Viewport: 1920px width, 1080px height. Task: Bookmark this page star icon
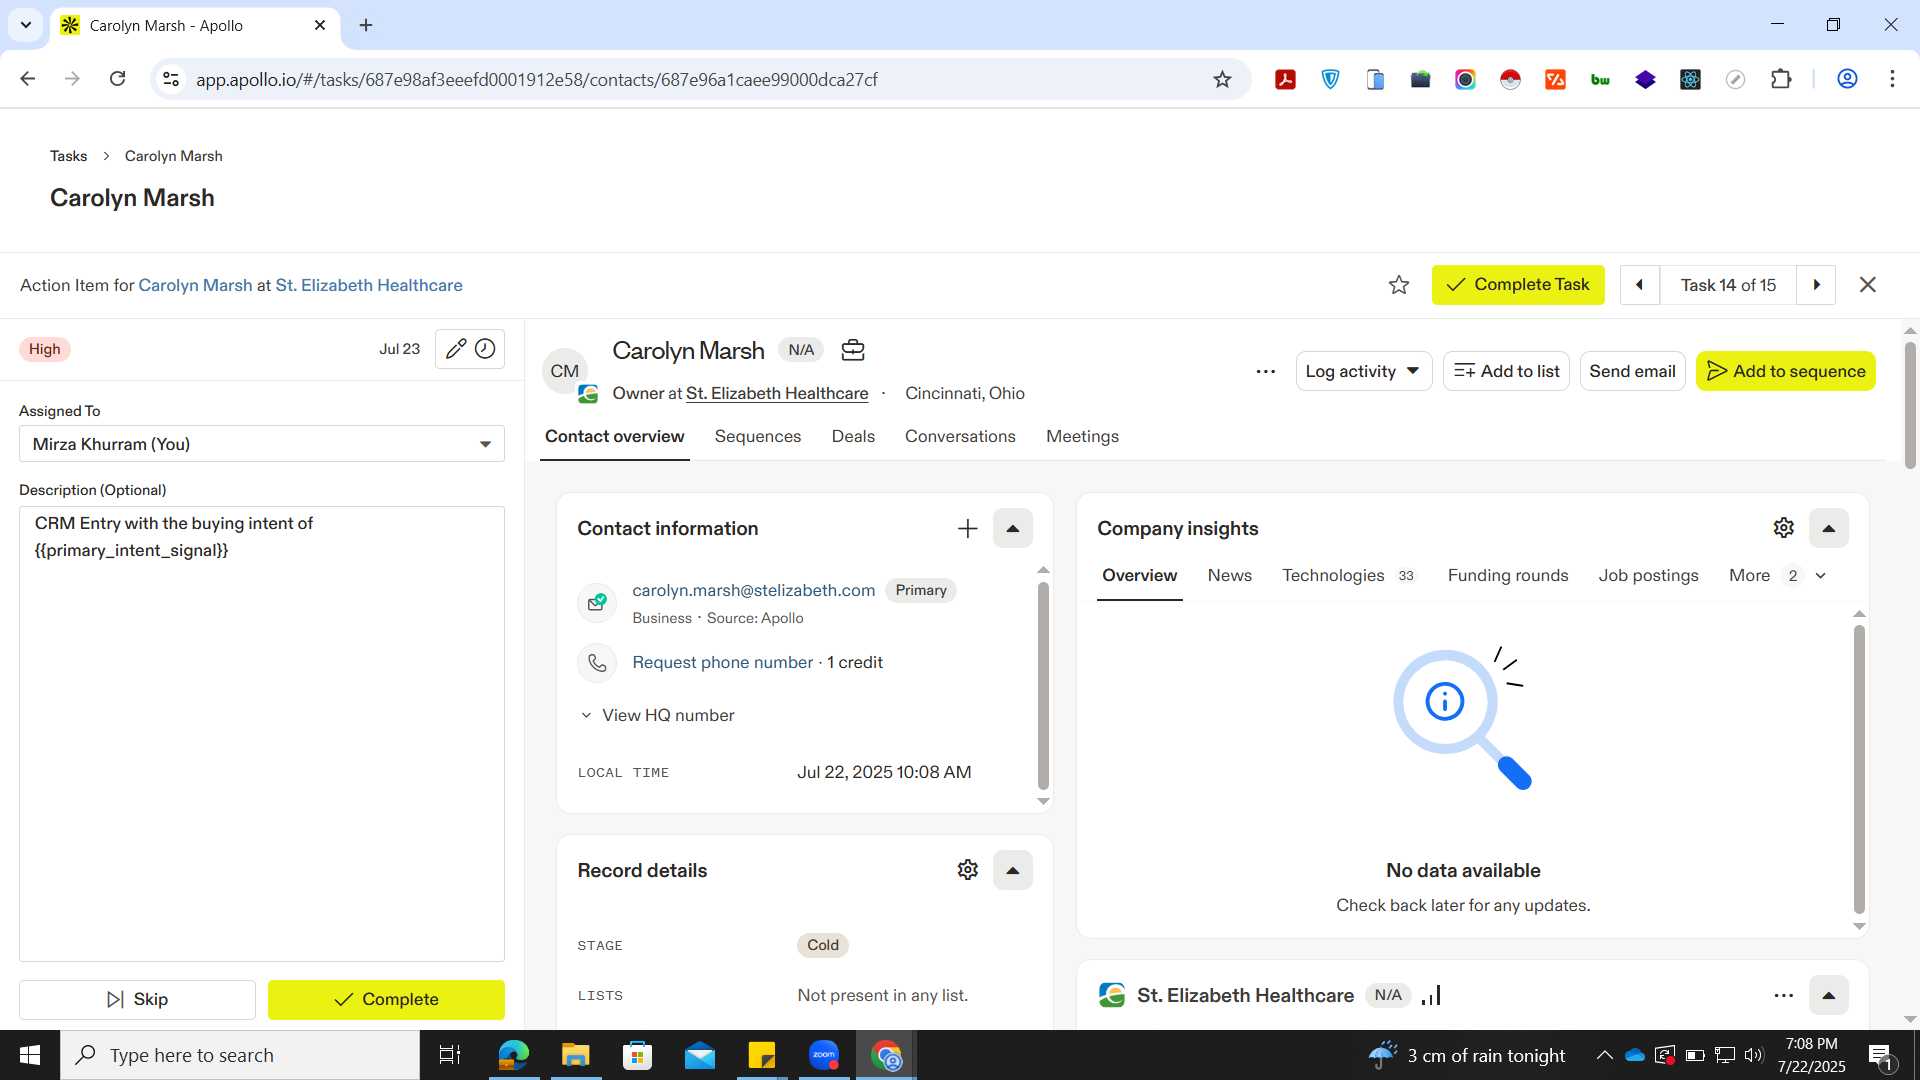1221,79
